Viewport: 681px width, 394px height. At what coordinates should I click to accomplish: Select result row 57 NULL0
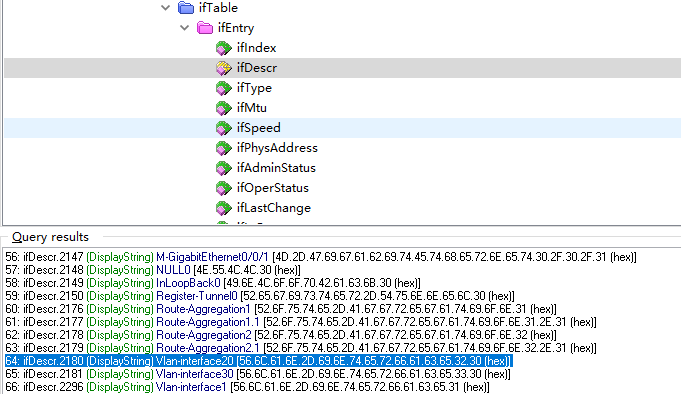(153, 270)
